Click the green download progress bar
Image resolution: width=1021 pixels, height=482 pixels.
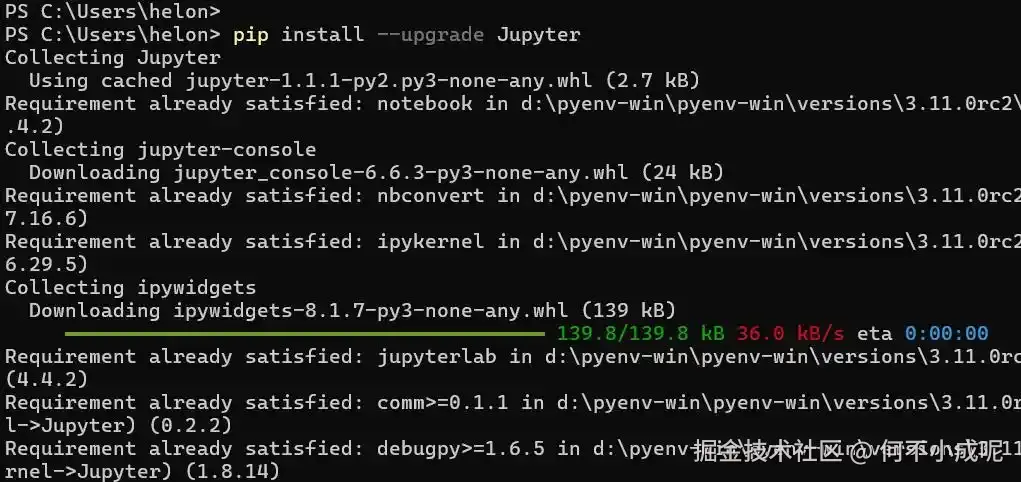[x=305, y=334]
